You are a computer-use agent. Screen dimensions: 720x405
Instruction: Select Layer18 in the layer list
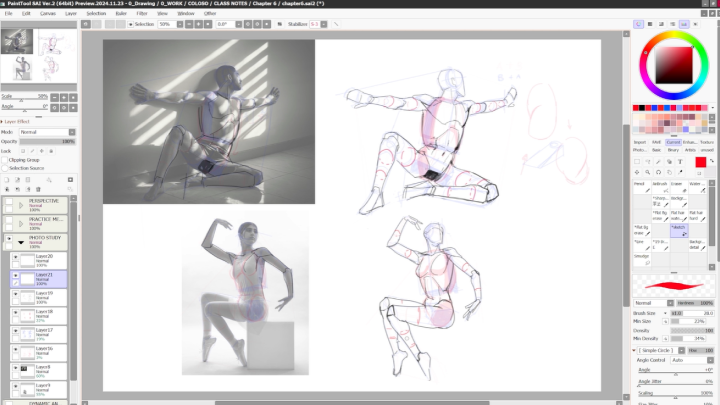[x=39, y=316]
